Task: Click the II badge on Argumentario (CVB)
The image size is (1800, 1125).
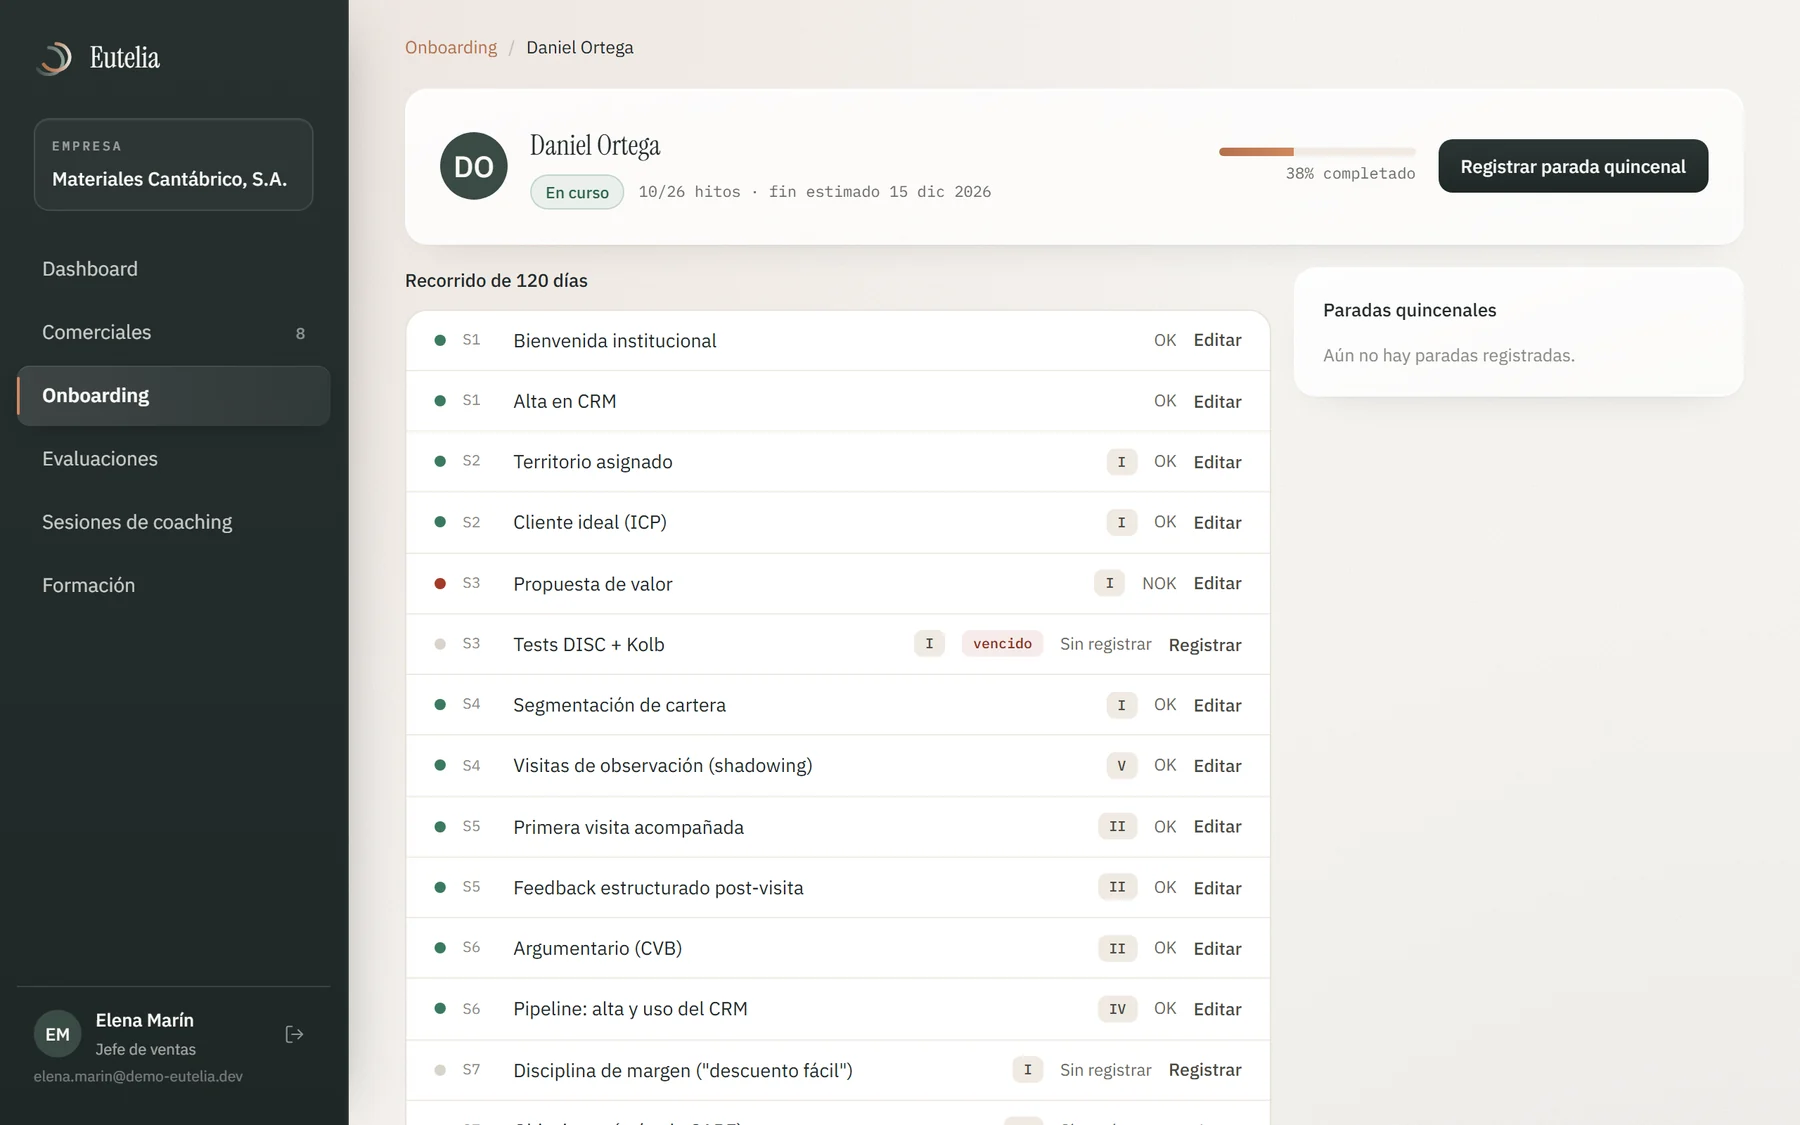Action: 1117,948
